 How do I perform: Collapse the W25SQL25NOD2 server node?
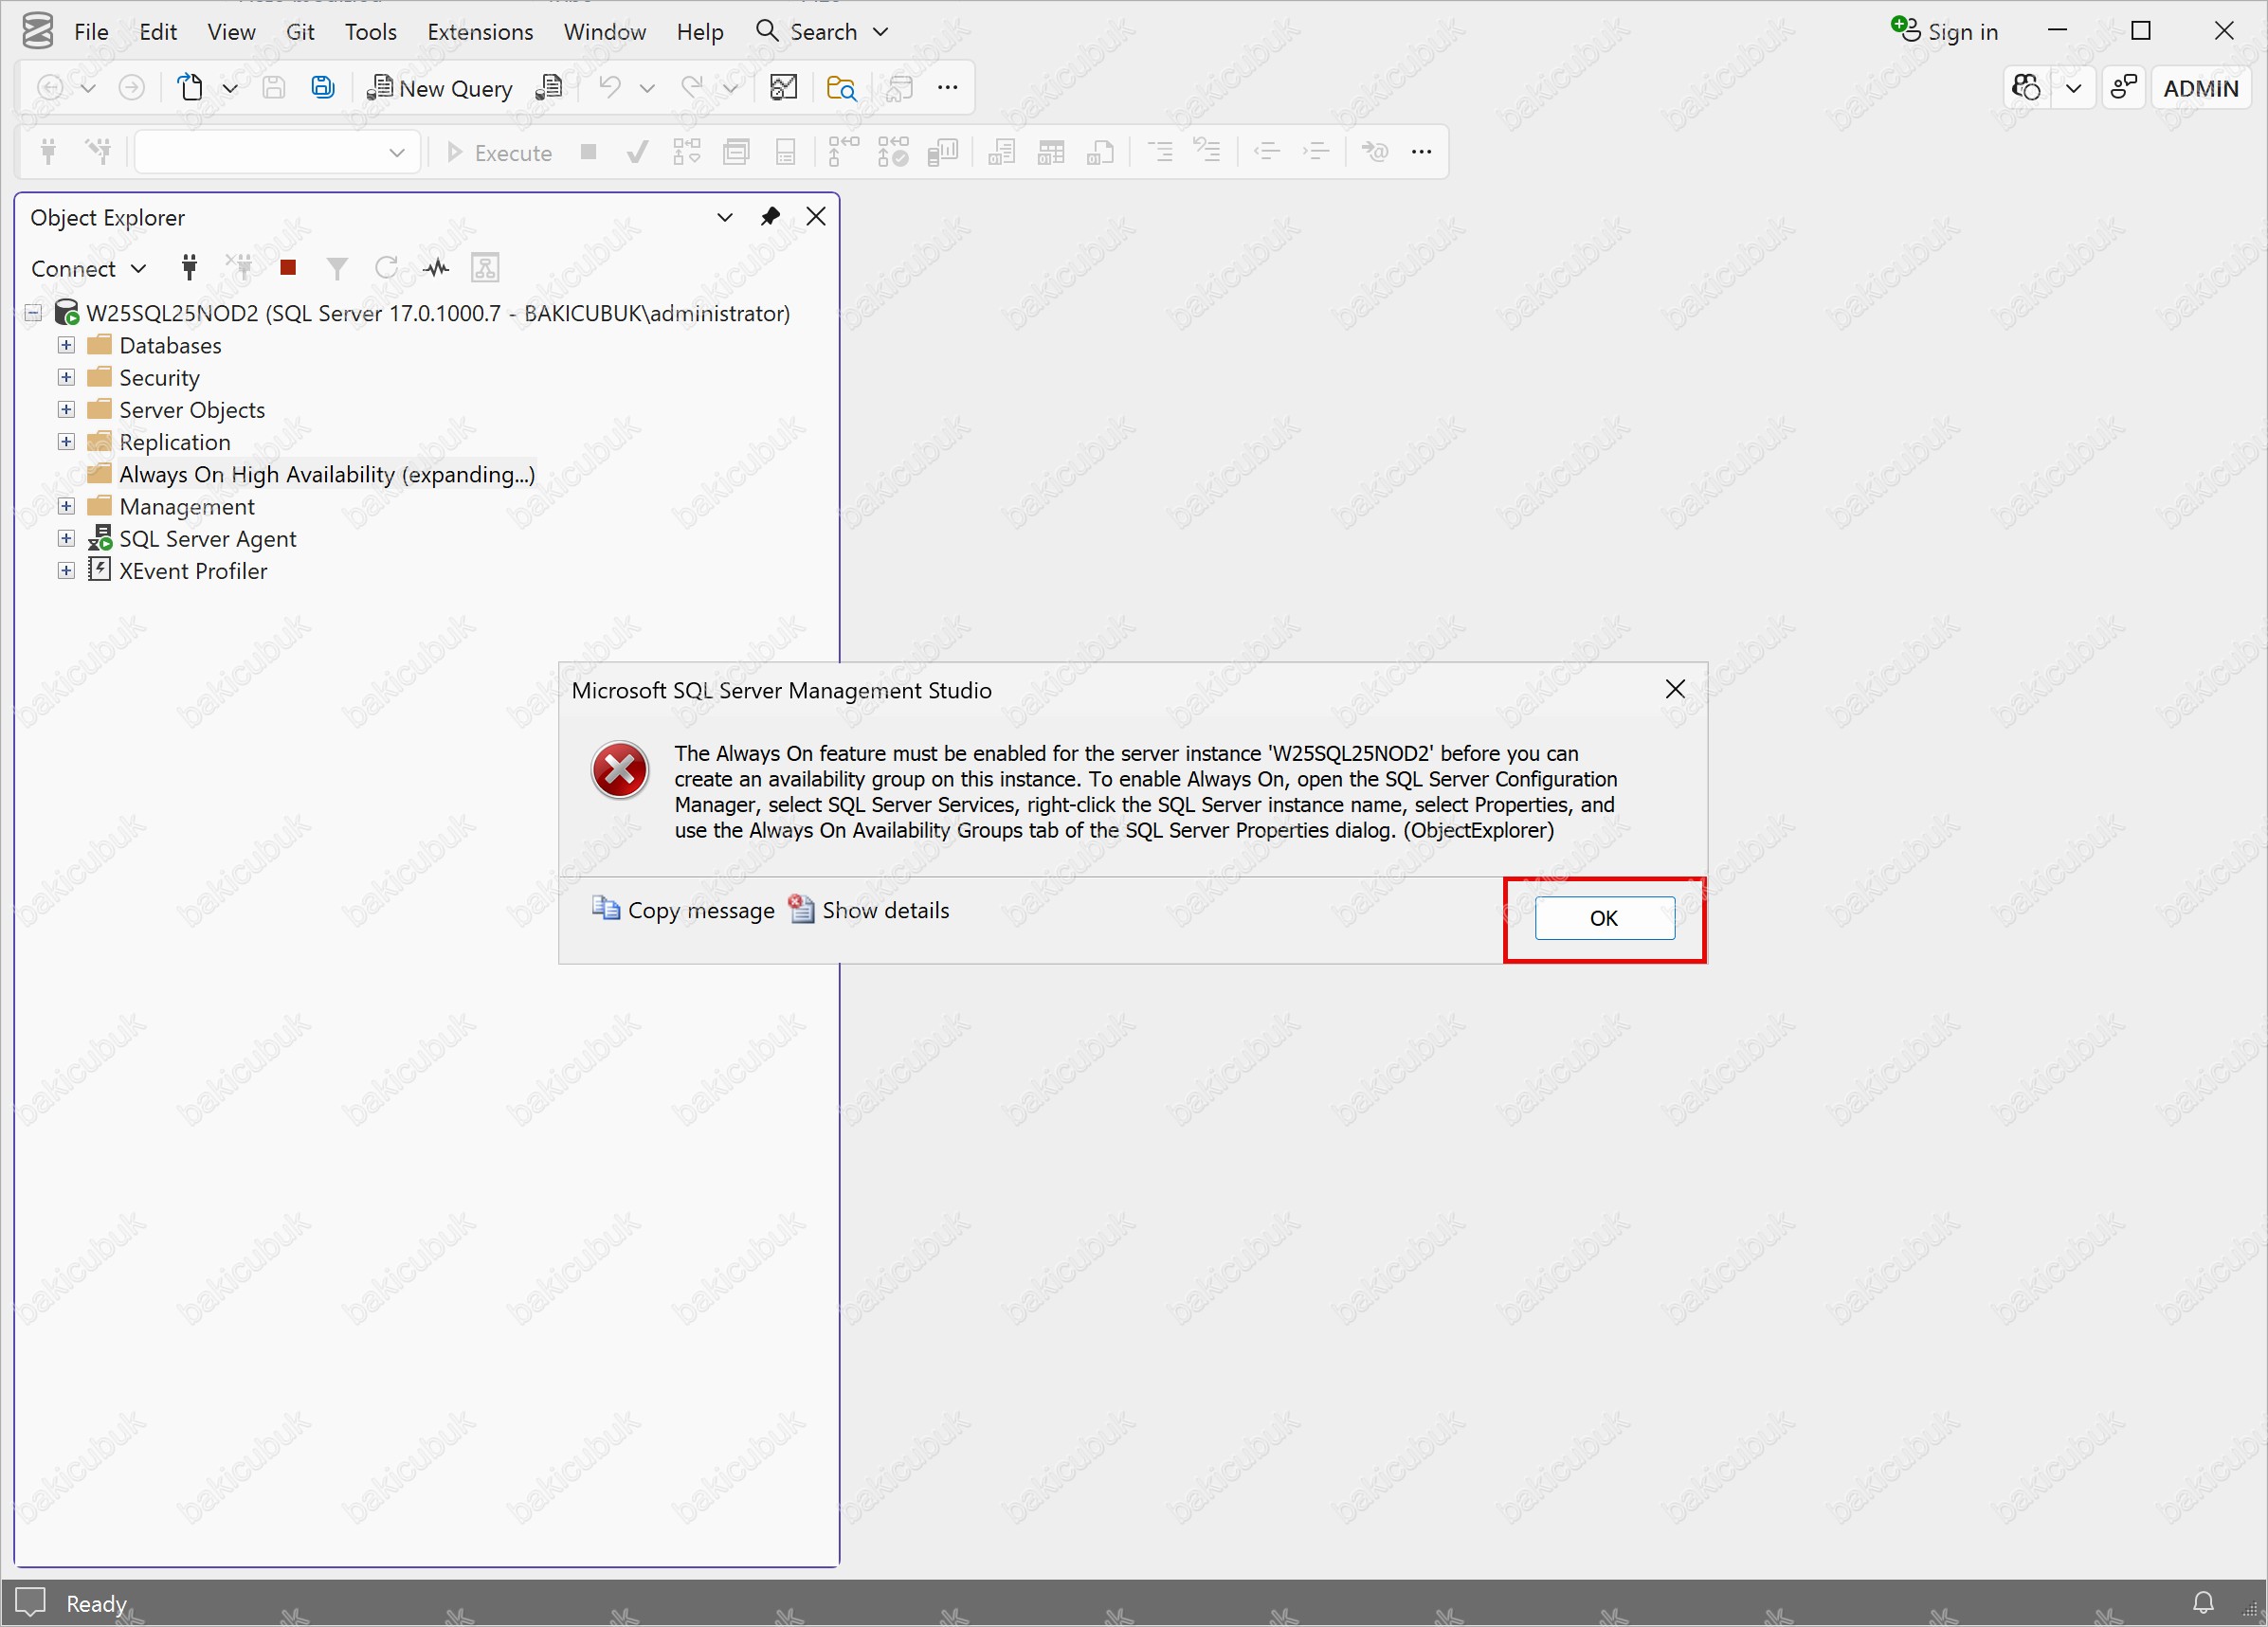33,313
